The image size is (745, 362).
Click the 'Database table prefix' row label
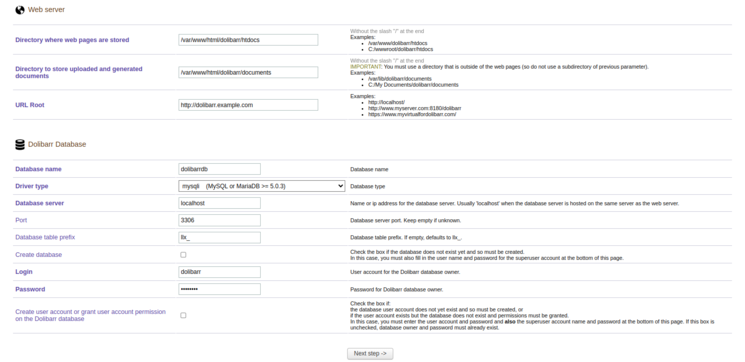tap(45, 237)
